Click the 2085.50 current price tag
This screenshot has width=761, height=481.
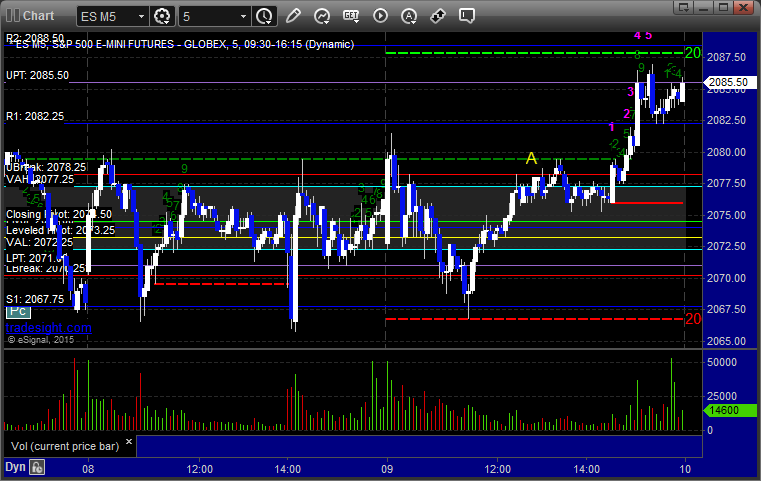(x=729, y=83)
